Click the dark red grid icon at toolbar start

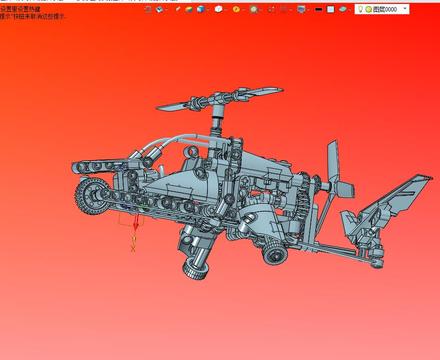[148, 9]
